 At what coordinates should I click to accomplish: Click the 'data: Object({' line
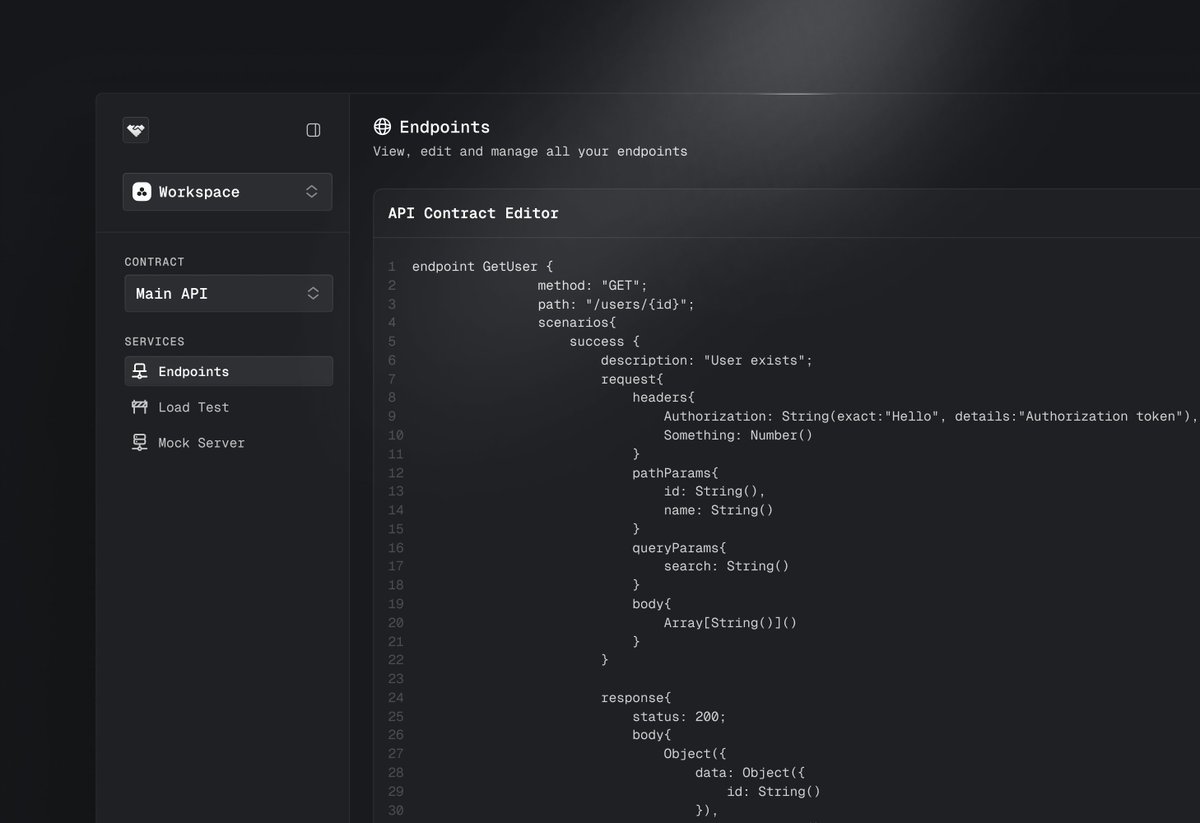750,773
